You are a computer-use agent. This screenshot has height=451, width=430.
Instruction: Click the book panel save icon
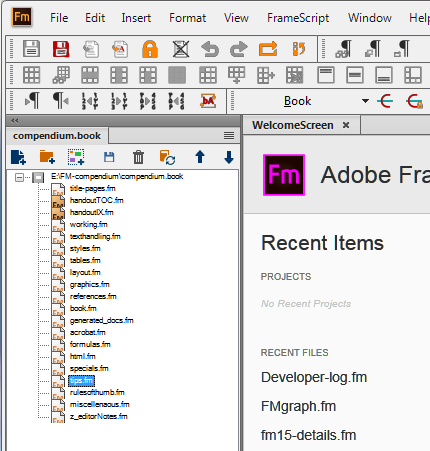point(109,157)
